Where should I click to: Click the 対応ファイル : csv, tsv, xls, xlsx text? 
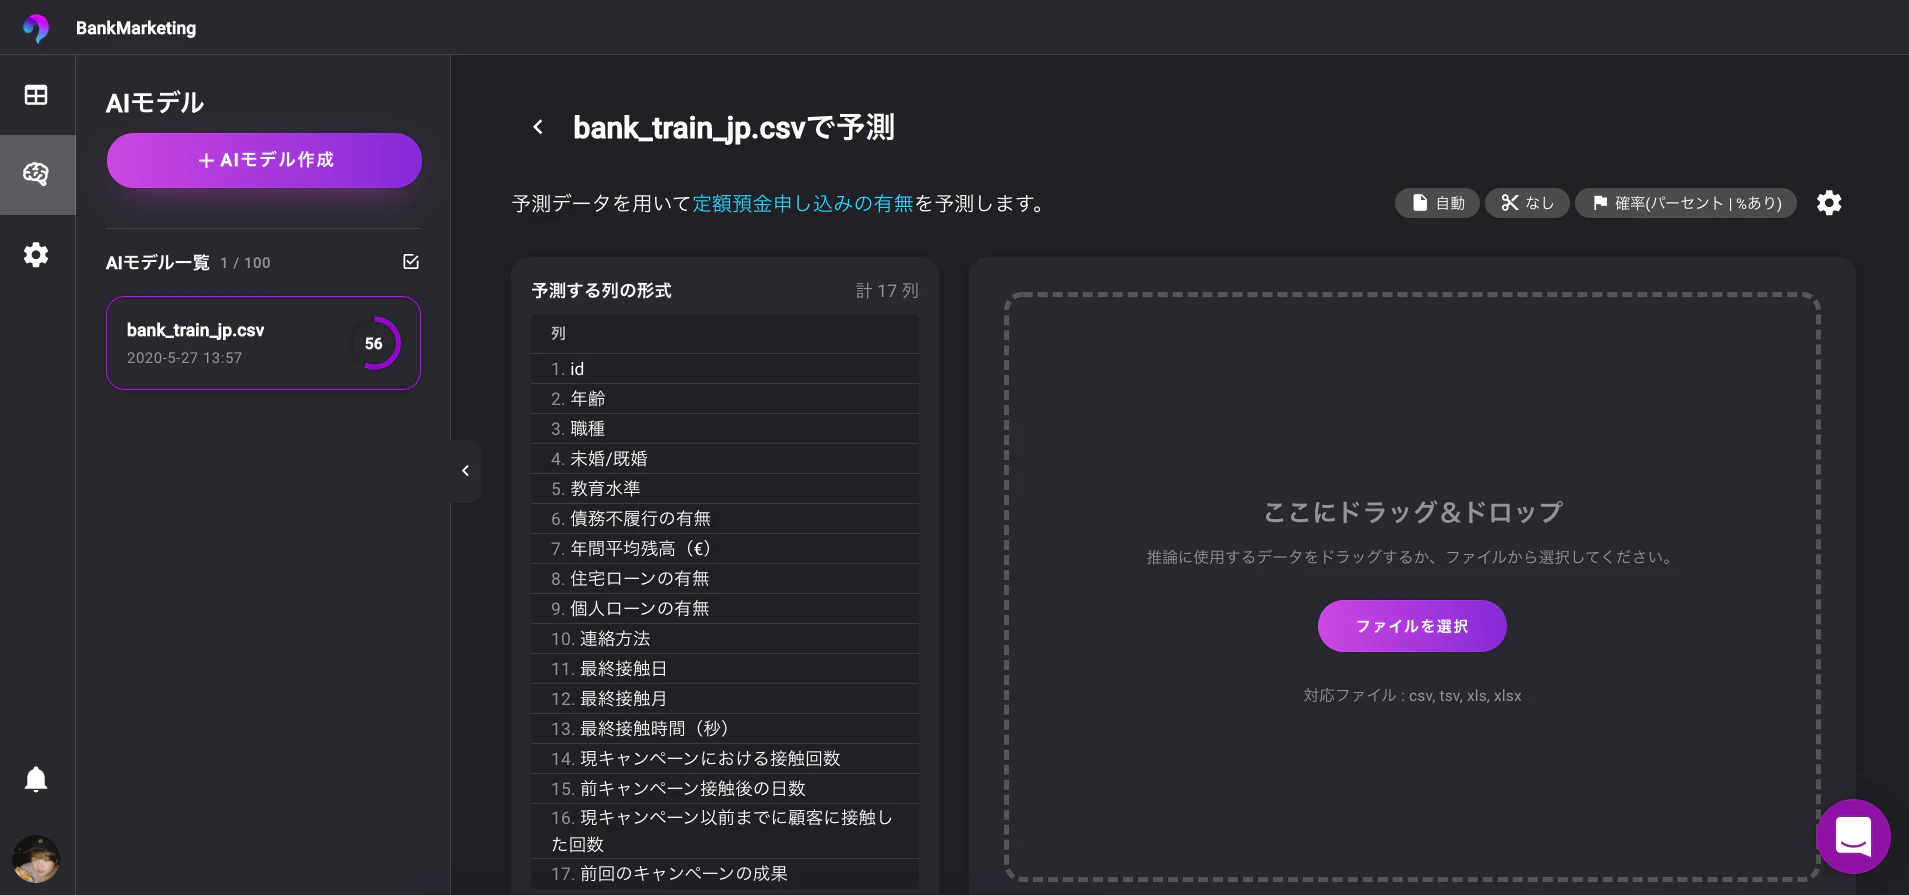pyautogui.click(x=1412, y=696)
